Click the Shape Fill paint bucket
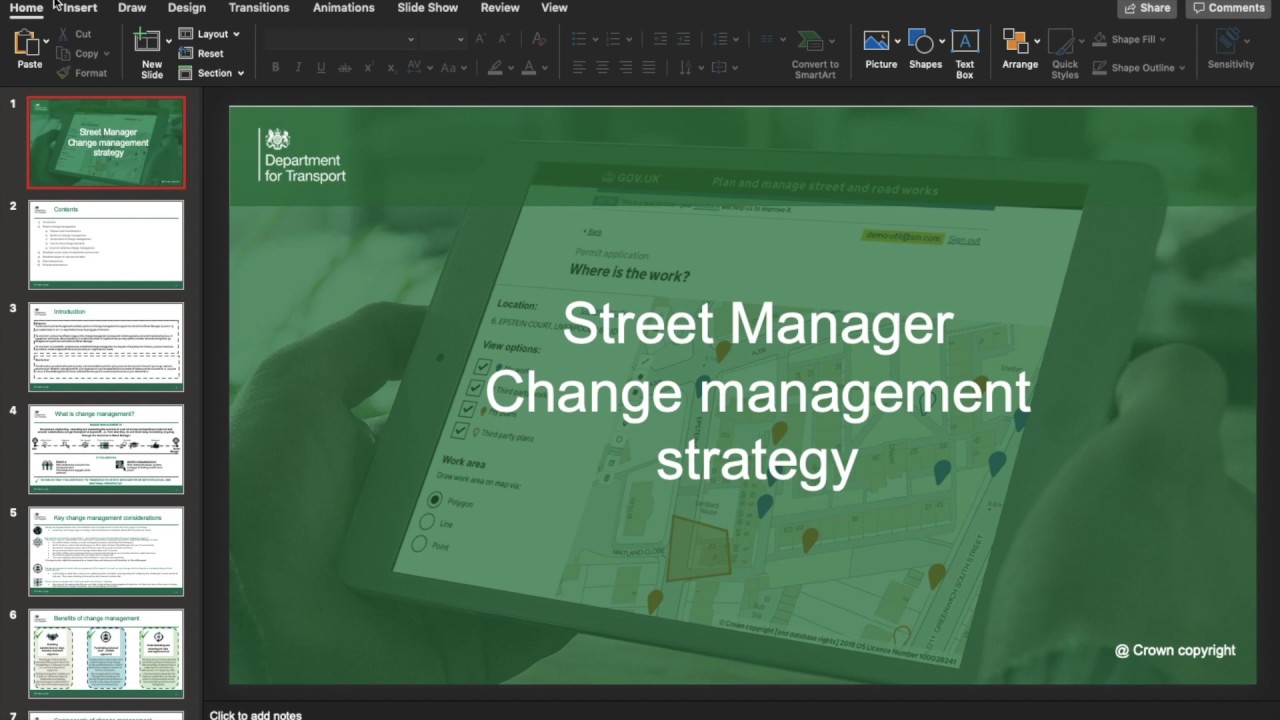Image resolution: width=1280 pixels, height=720 pixels. pyautogui.click(x=1100, y=40)
